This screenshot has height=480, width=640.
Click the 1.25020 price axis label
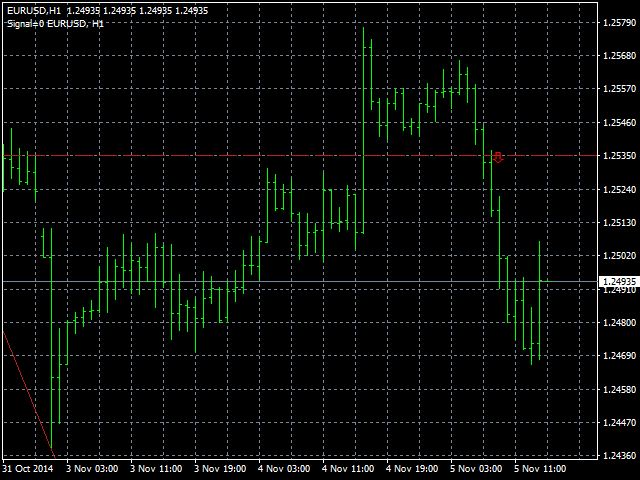coord(619,256)
